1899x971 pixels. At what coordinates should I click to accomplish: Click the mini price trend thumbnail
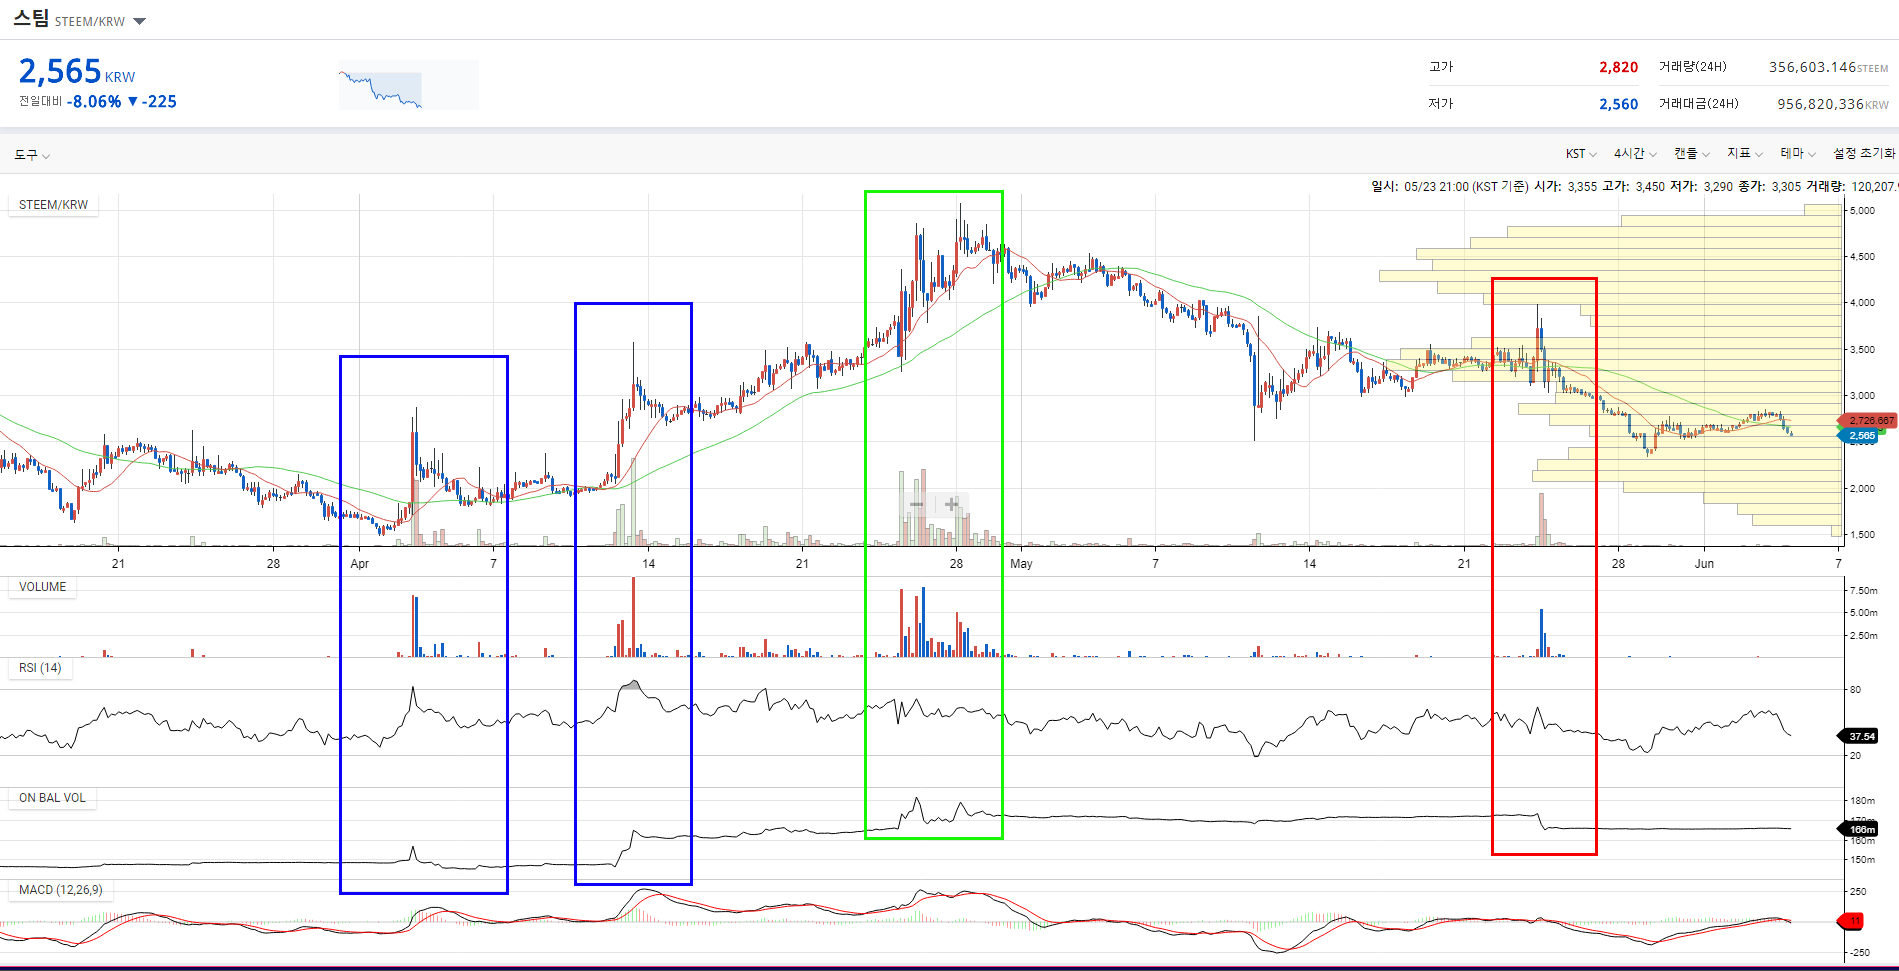pos(408,85)
